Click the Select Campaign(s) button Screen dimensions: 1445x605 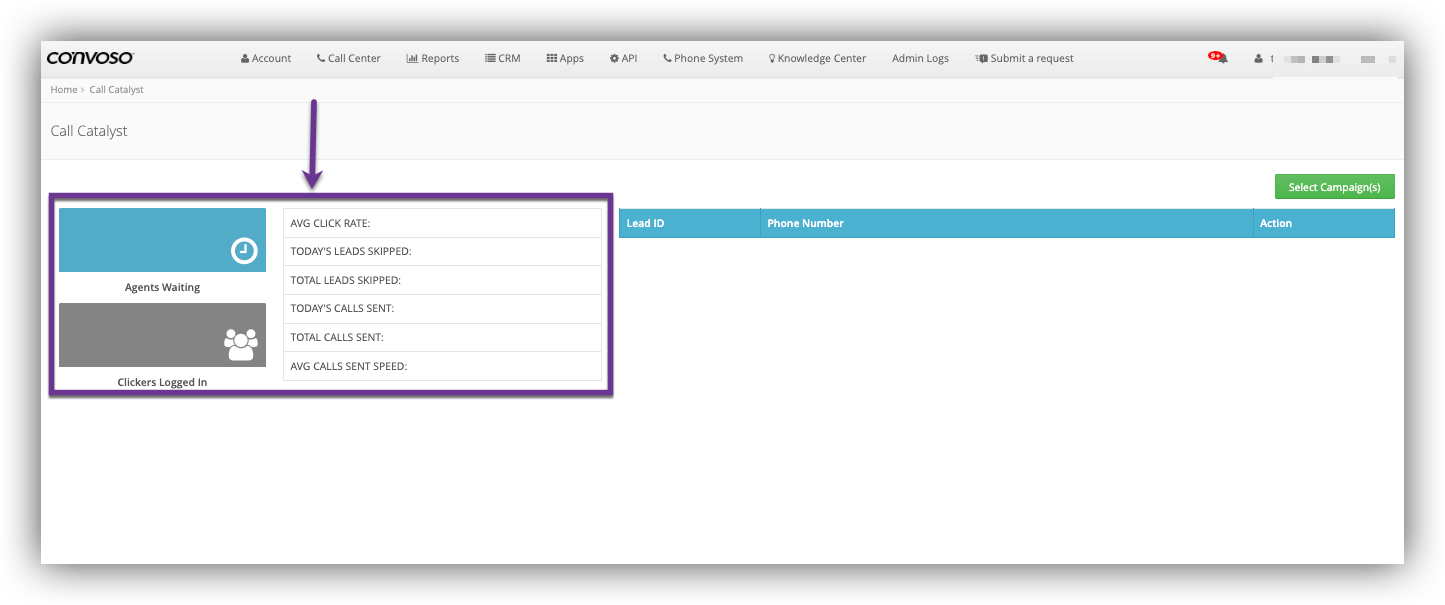tap(1334, 187)
